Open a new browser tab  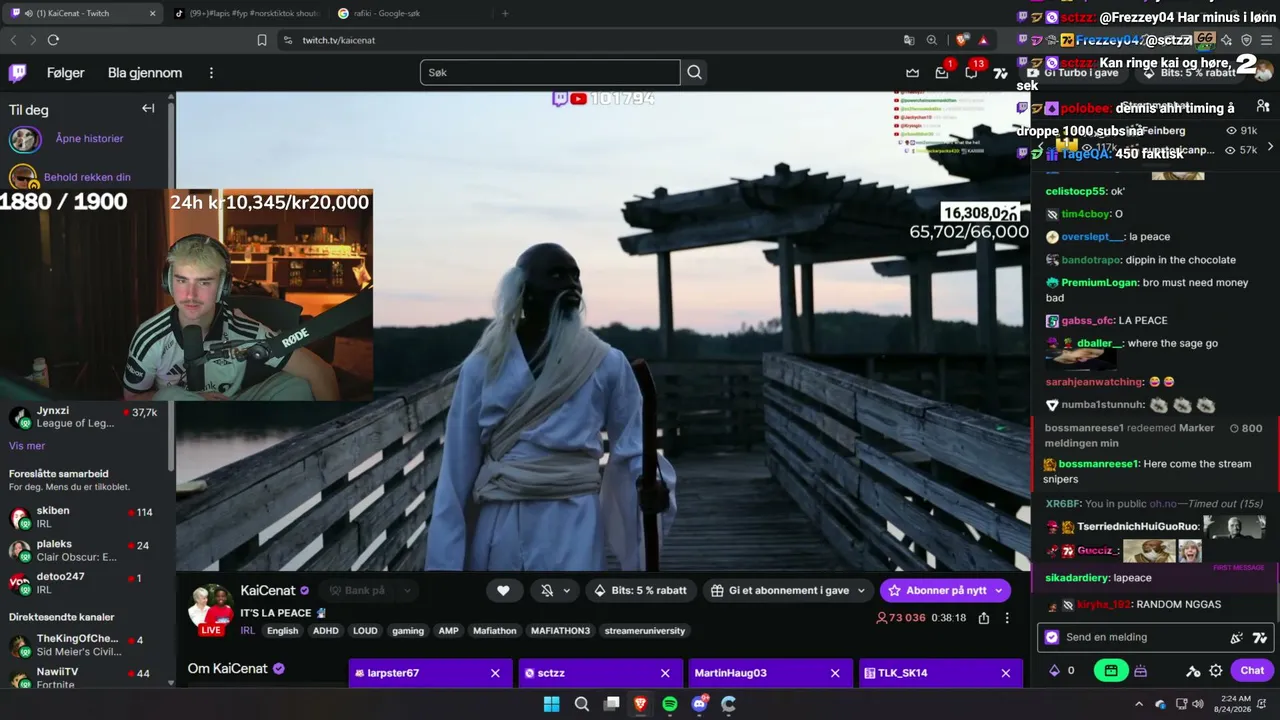coord(505,13)
